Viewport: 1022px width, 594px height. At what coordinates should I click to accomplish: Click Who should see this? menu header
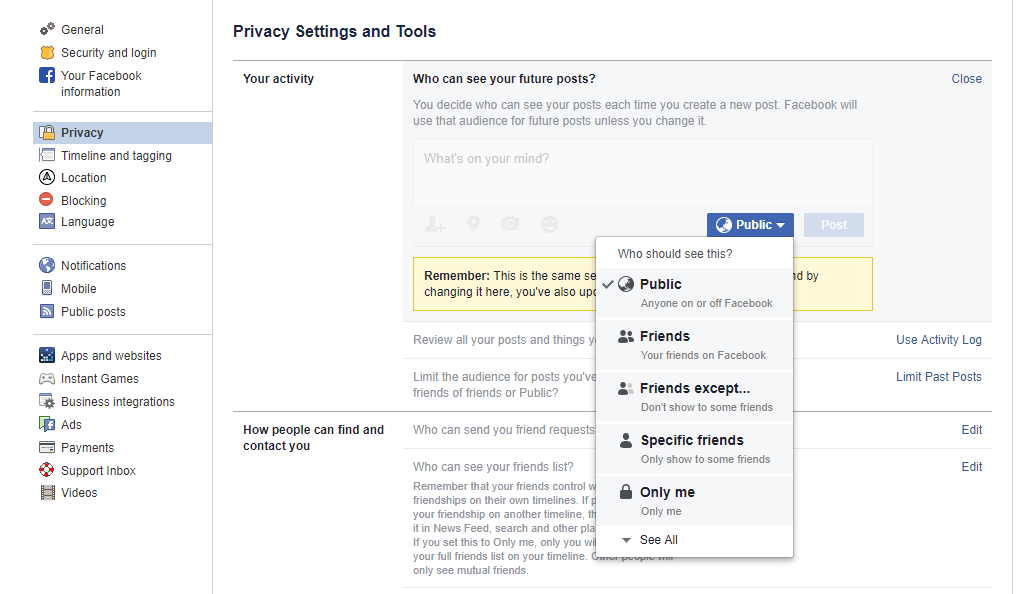coord(675,254)
